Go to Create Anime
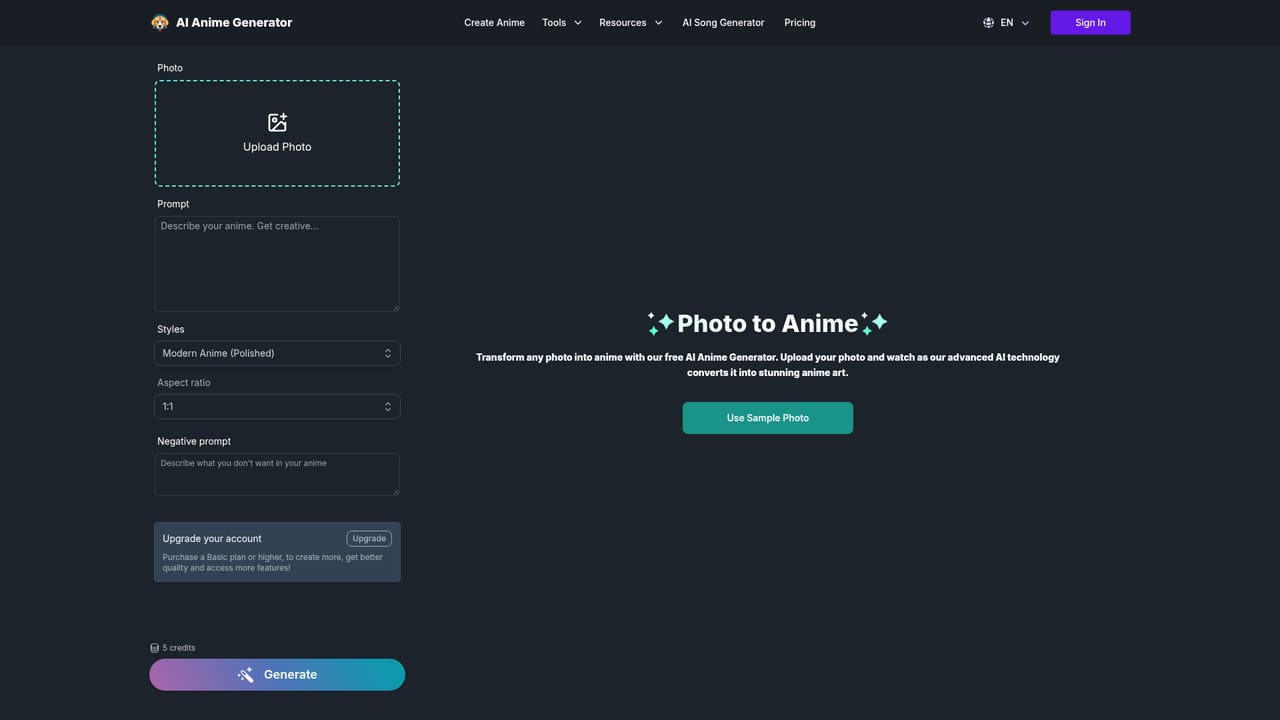 tap(494, 22)
